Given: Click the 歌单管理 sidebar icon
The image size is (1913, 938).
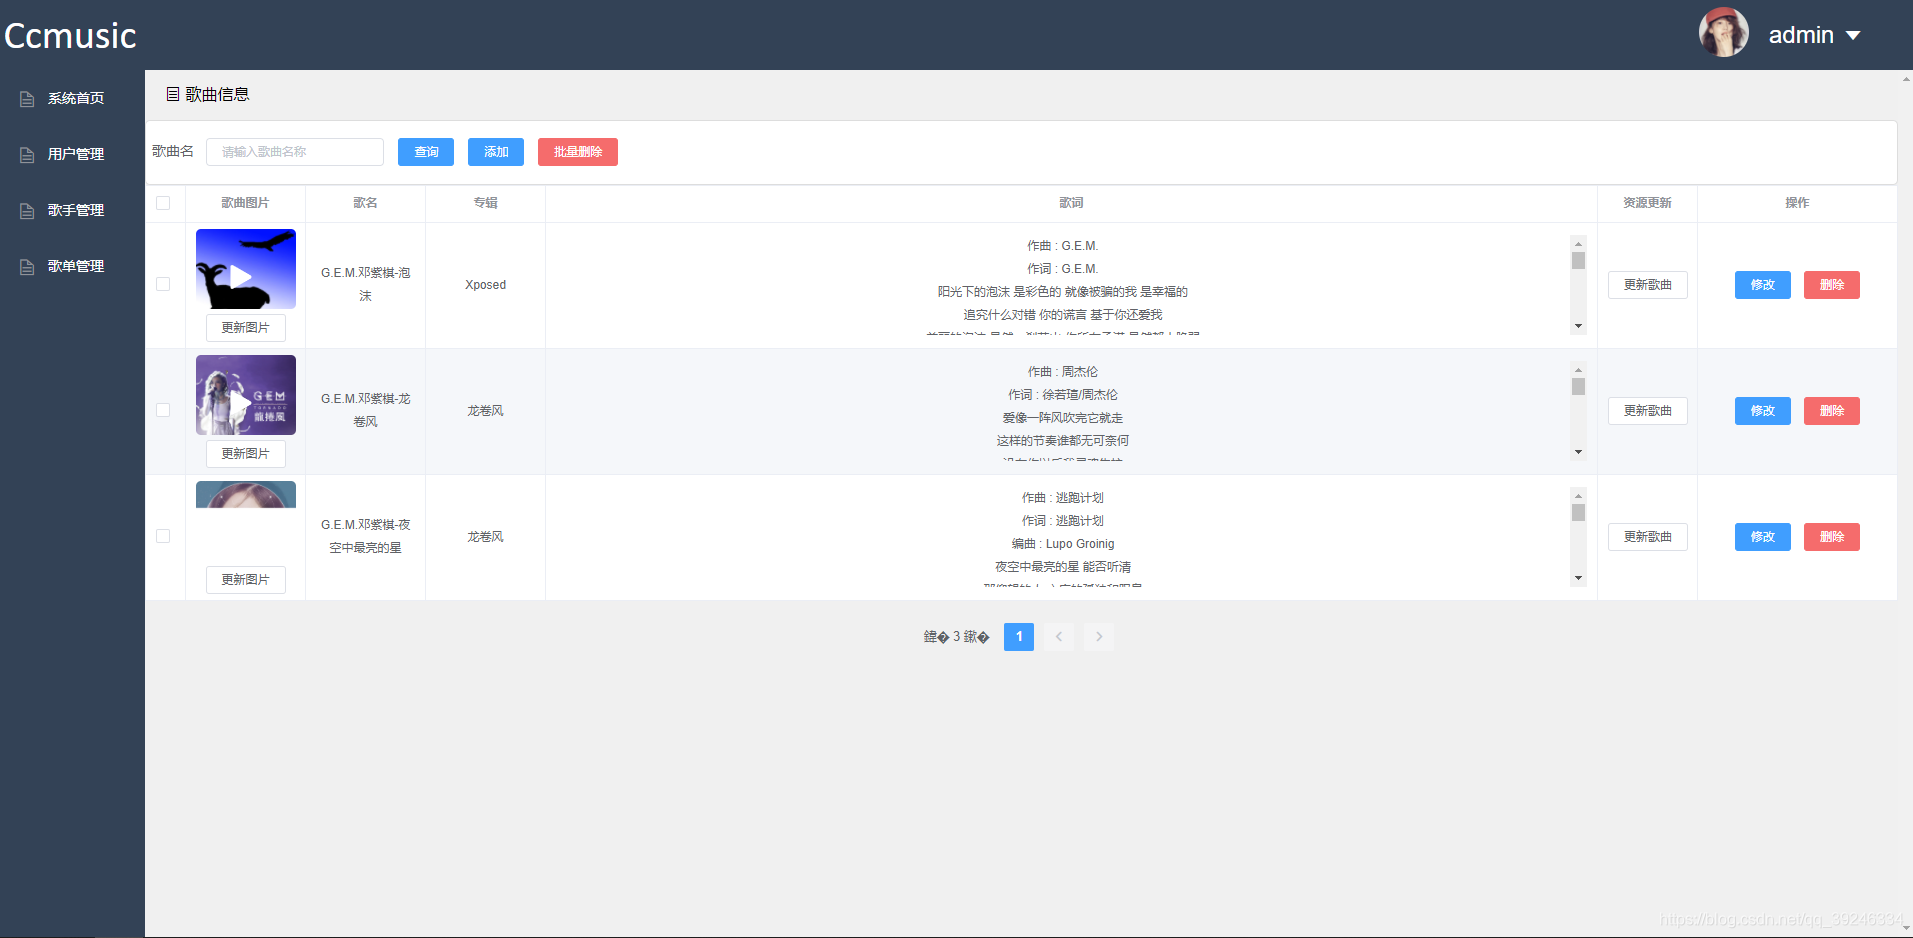Looking at the screenshot, I should (x=27, y=267).
